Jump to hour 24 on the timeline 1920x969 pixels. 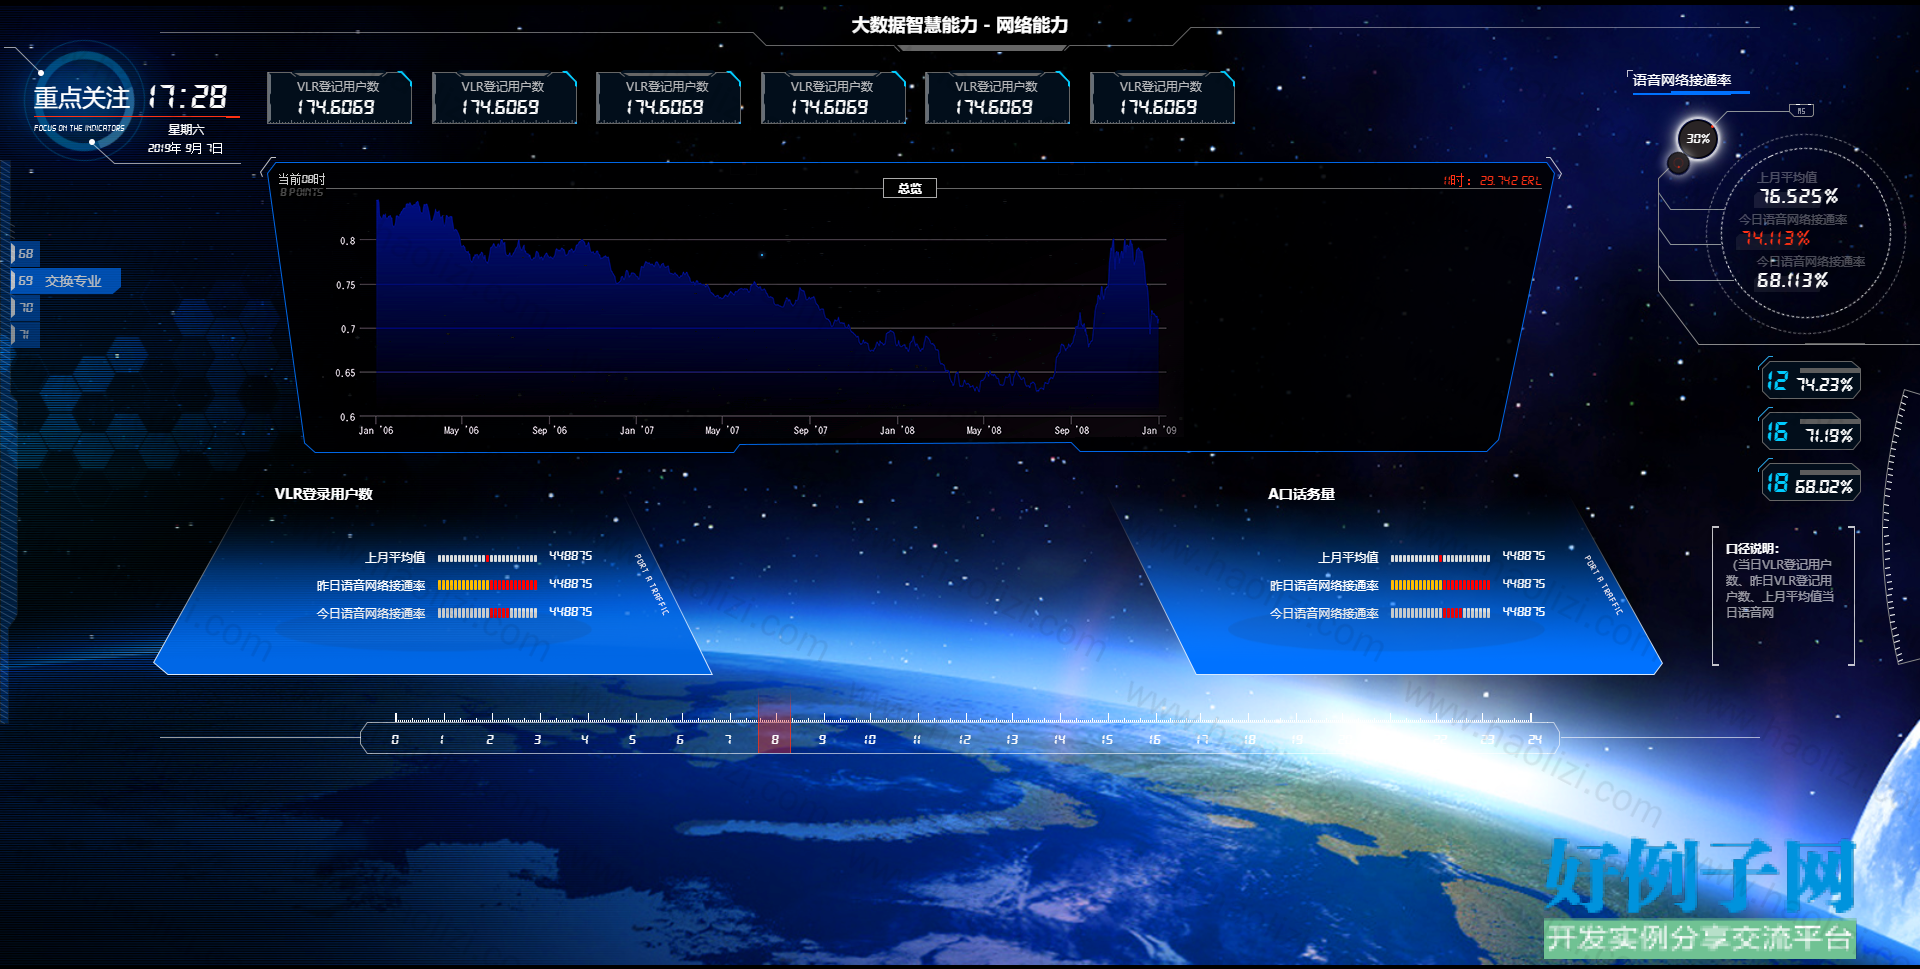tap(1535, 740)
